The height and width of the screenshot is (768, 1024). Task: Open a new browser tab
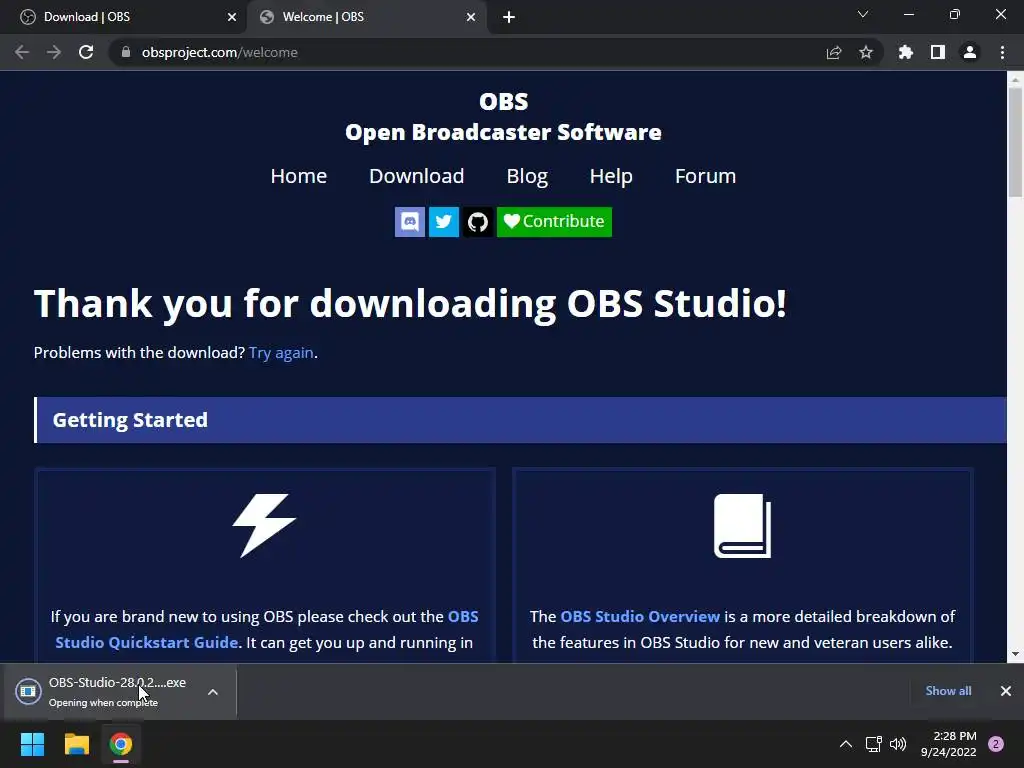509,17
